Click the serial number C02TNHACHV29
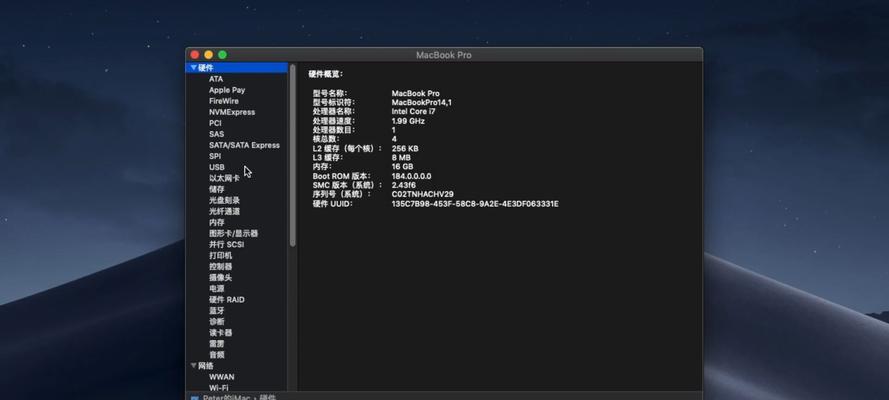 click(x=422, y=194)
